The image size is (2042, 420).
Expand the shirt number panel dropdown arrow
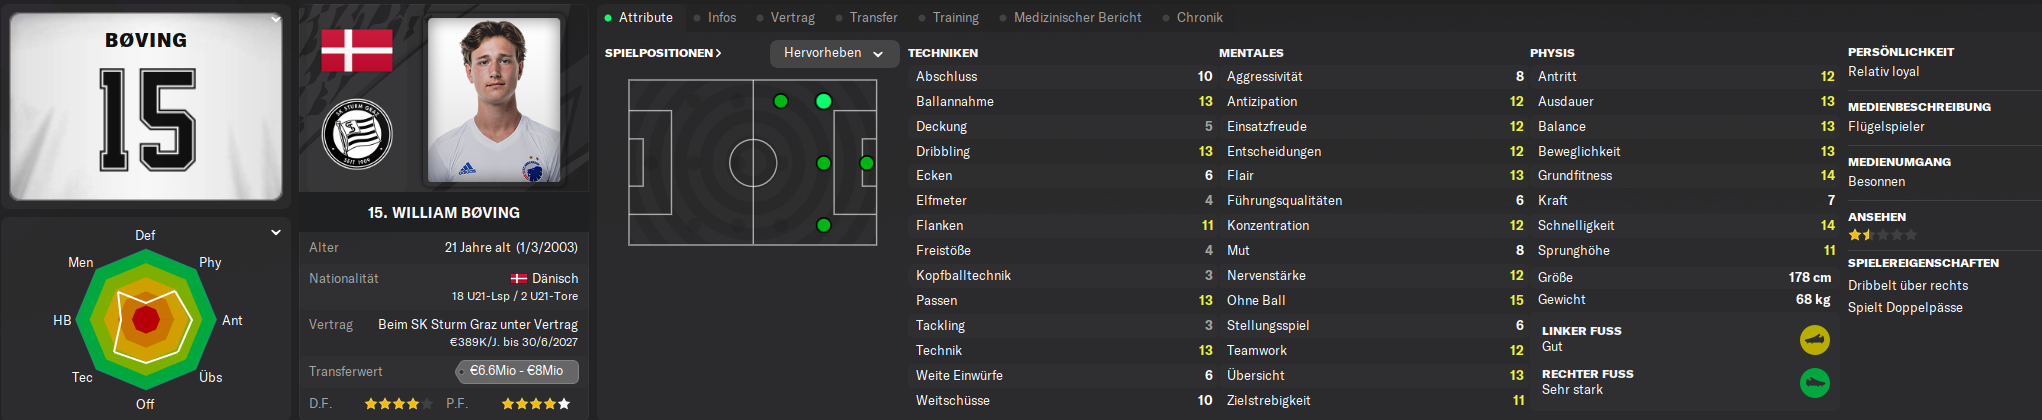tap(276, 19)
